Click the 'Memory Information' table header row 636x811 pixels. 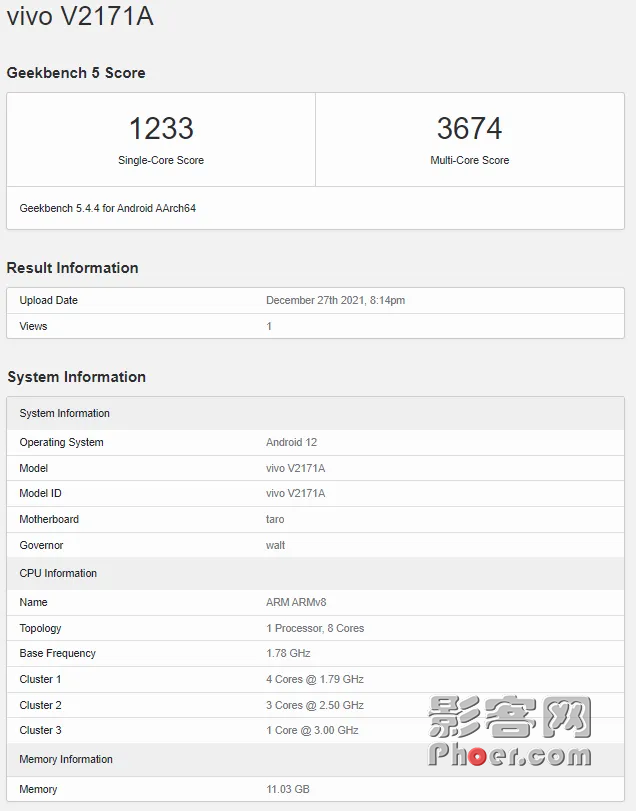click(x=315, y=759)
